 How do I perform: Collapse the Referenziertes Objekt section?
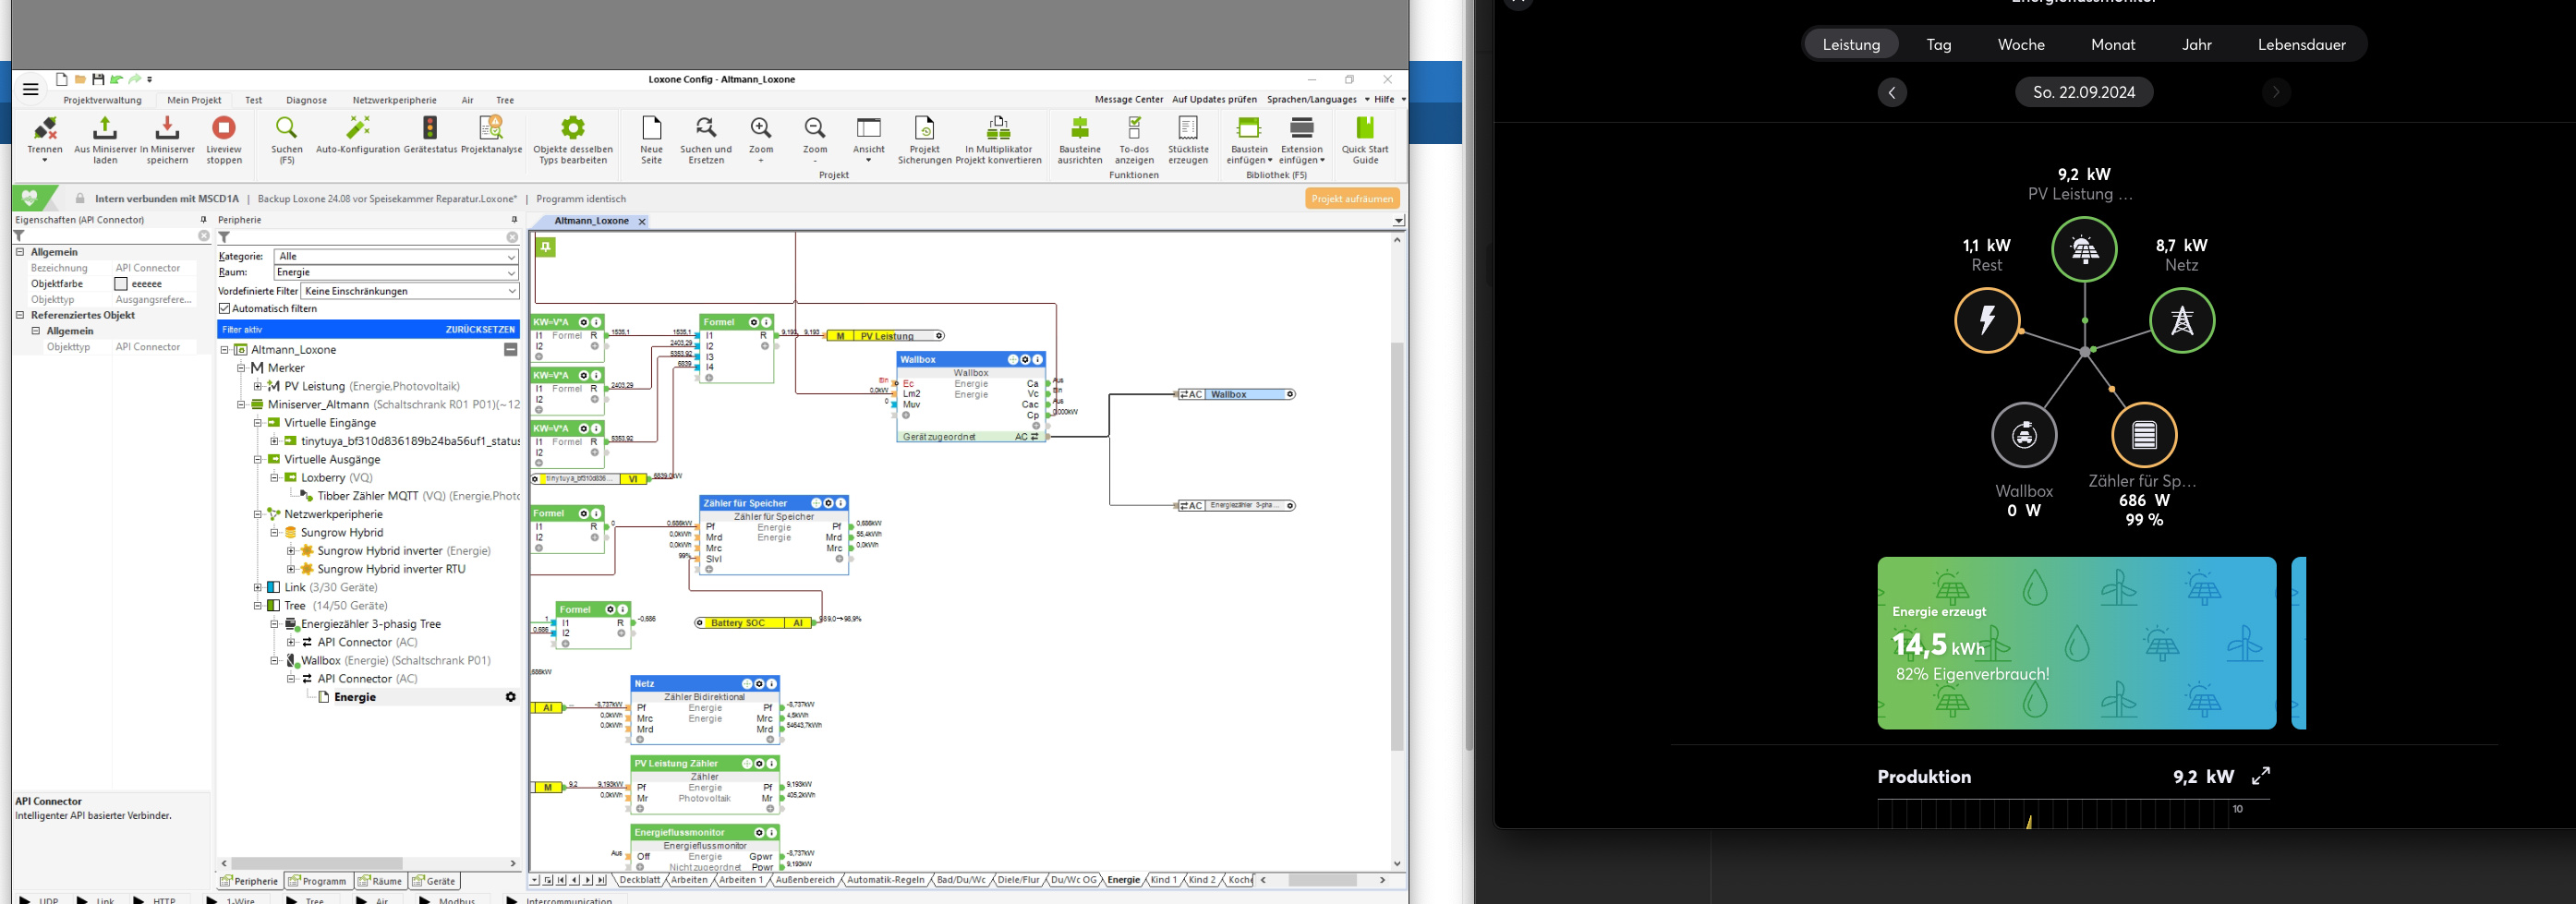point(20,315)
